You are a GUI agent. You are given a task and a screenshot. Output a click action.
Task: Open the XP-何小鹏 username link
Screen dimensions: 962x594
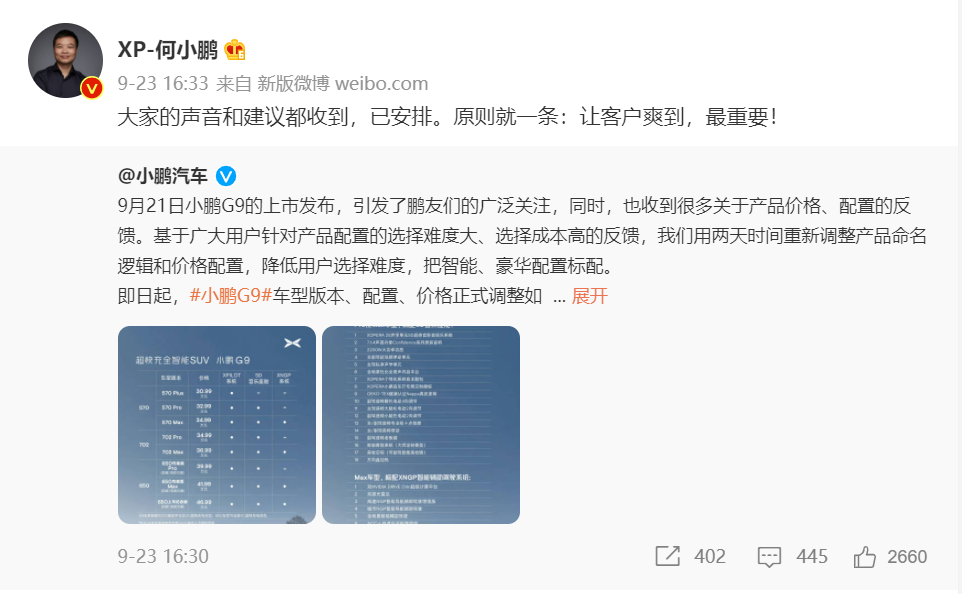point(167,49)
